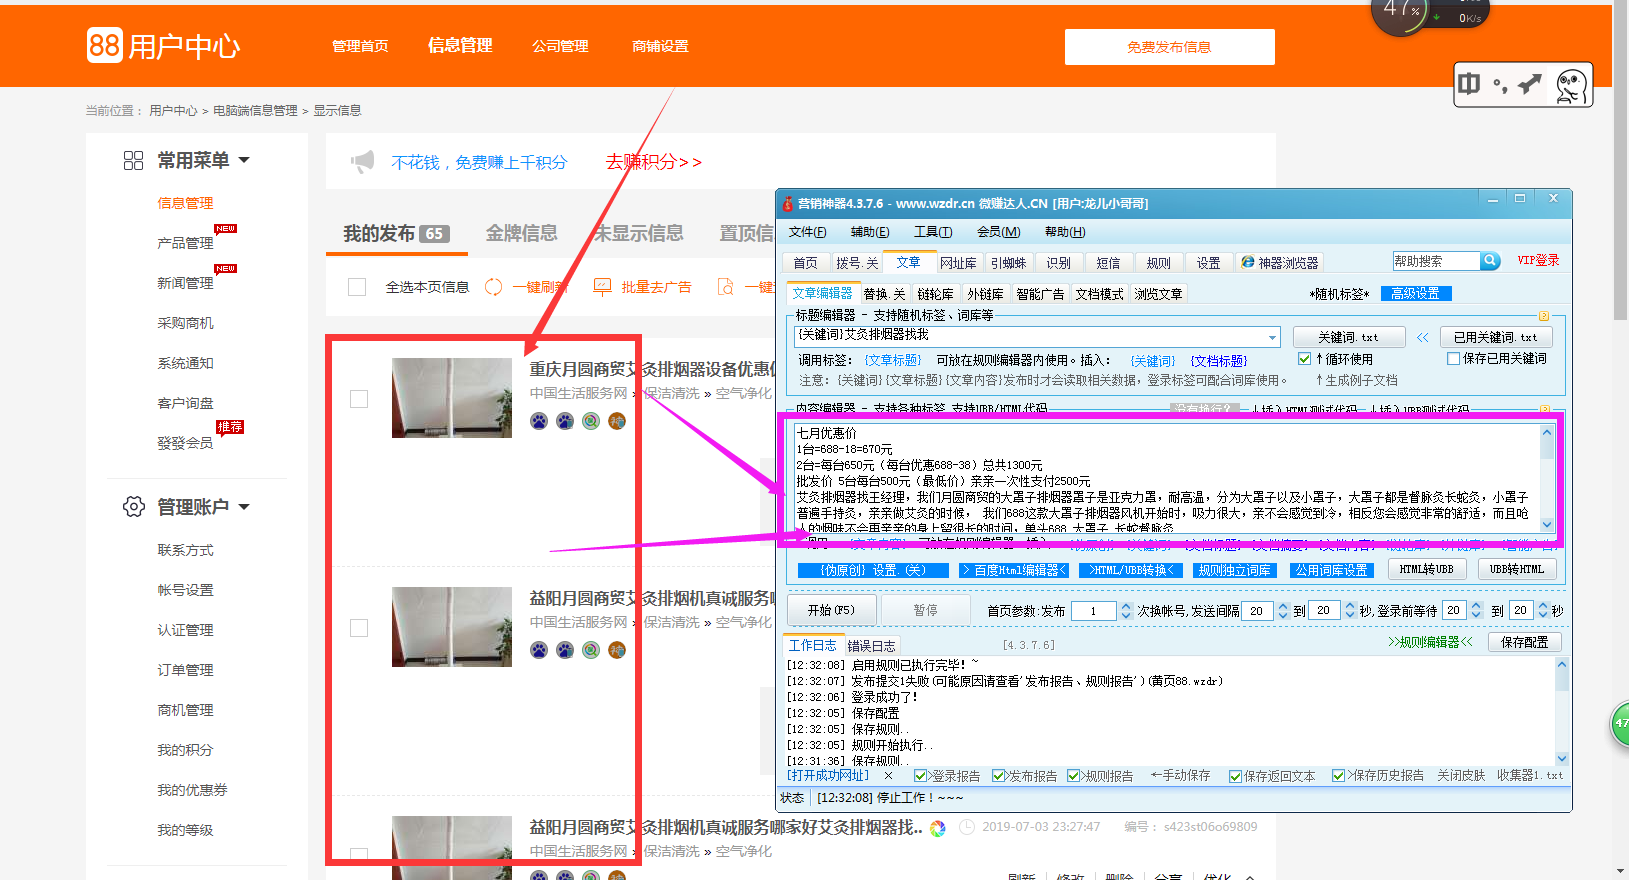Uncheck the 循环使用 checkbox
This screenshot has height=880, width=1629.
1304,359
